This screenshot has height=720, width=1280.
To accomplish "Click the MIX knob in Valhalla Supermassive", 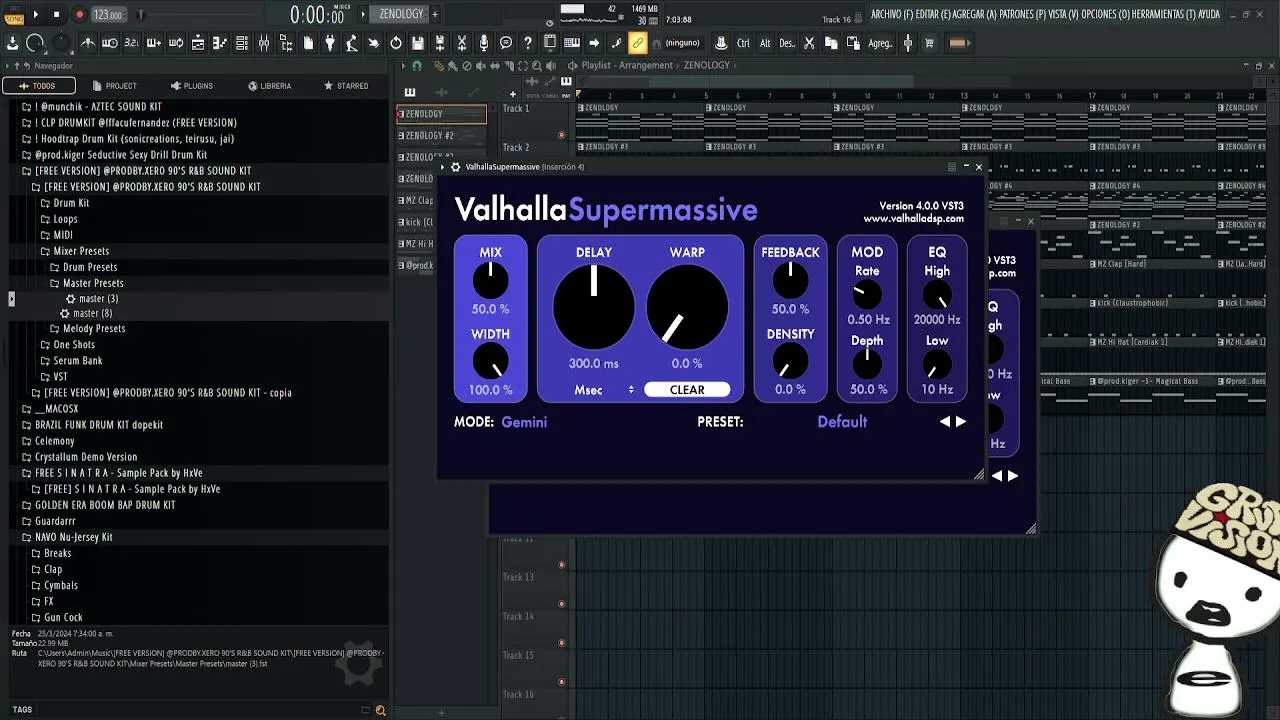I will click(x=490, y=280).
